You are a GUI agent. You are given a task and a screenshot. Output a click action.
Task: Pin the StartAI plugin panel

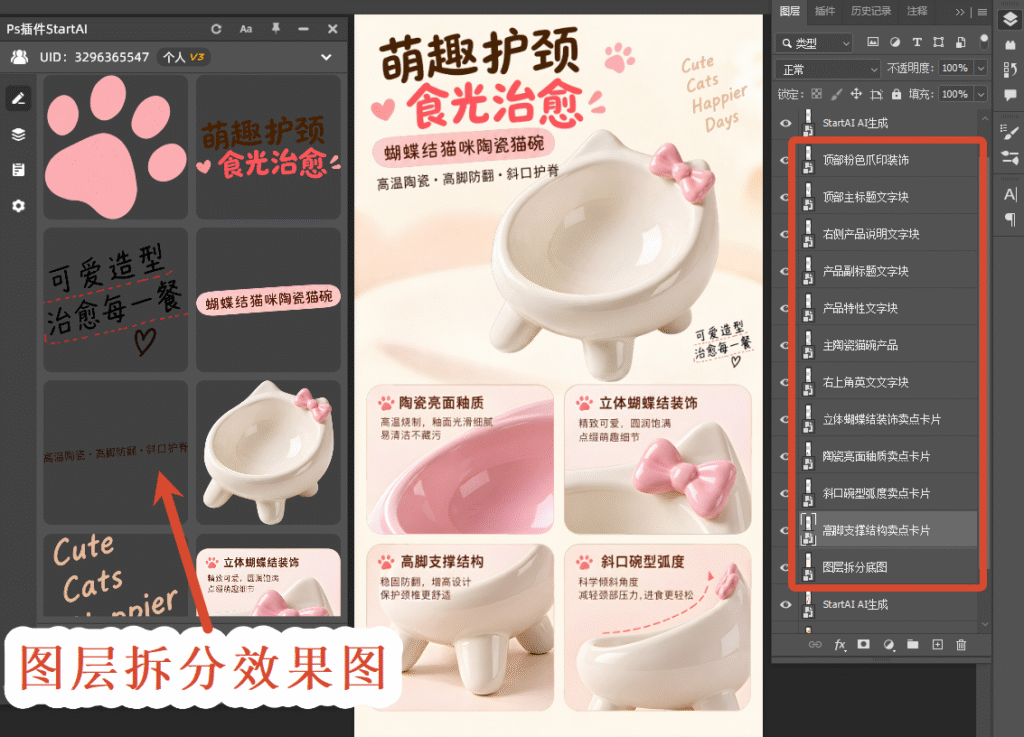(276, 28)
